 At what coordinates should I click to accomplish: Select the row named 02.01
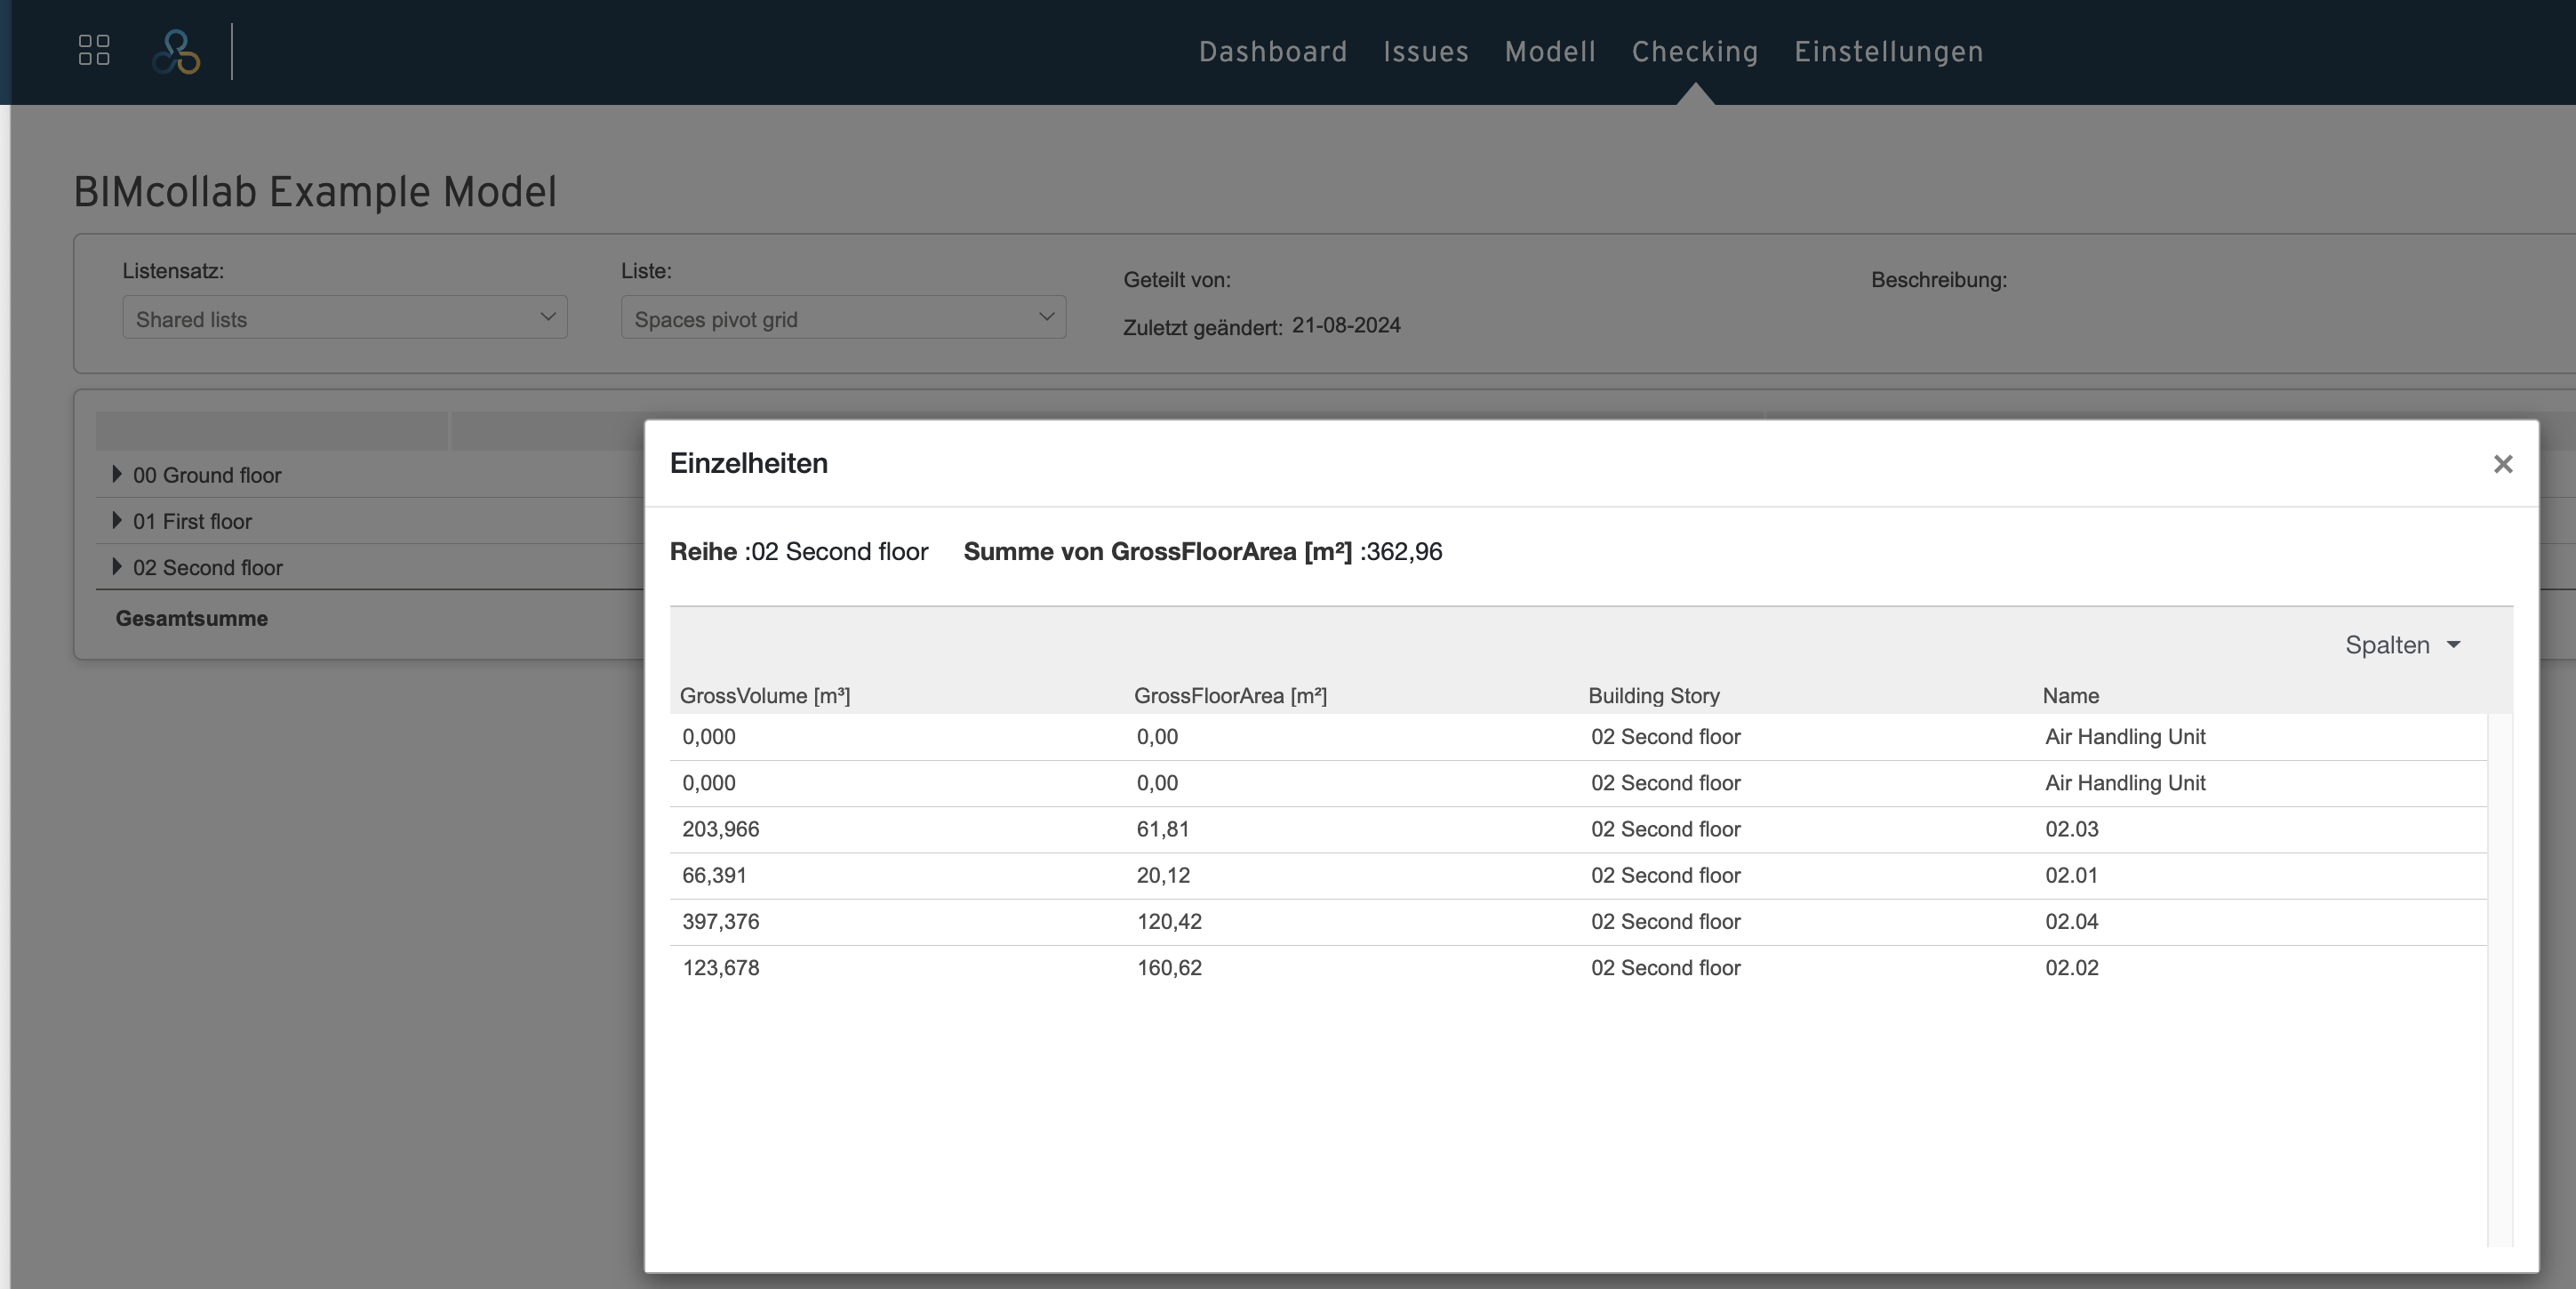pos(1578,875)
